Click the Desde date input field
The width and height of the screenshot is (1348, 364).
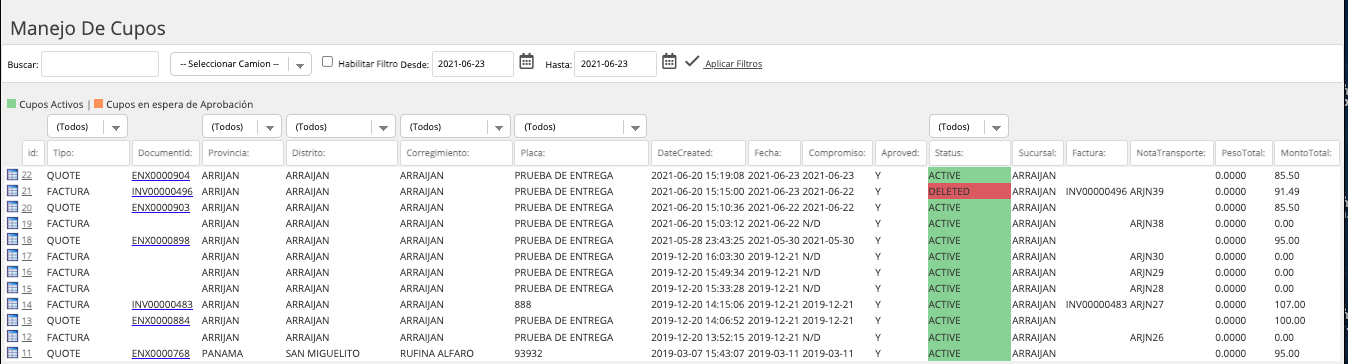coord(472,64)
